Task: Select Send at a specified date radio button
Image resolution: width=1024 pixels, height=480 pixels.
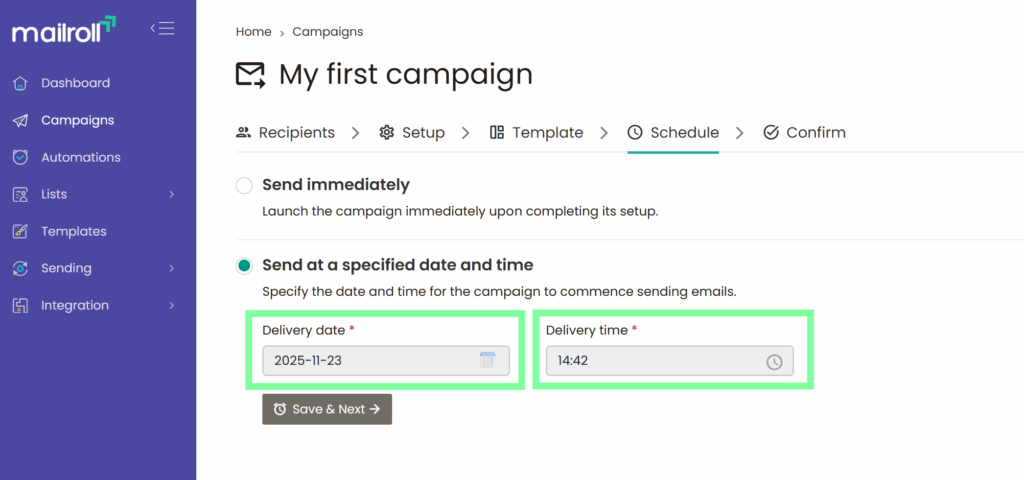Action: pos(244,266)
